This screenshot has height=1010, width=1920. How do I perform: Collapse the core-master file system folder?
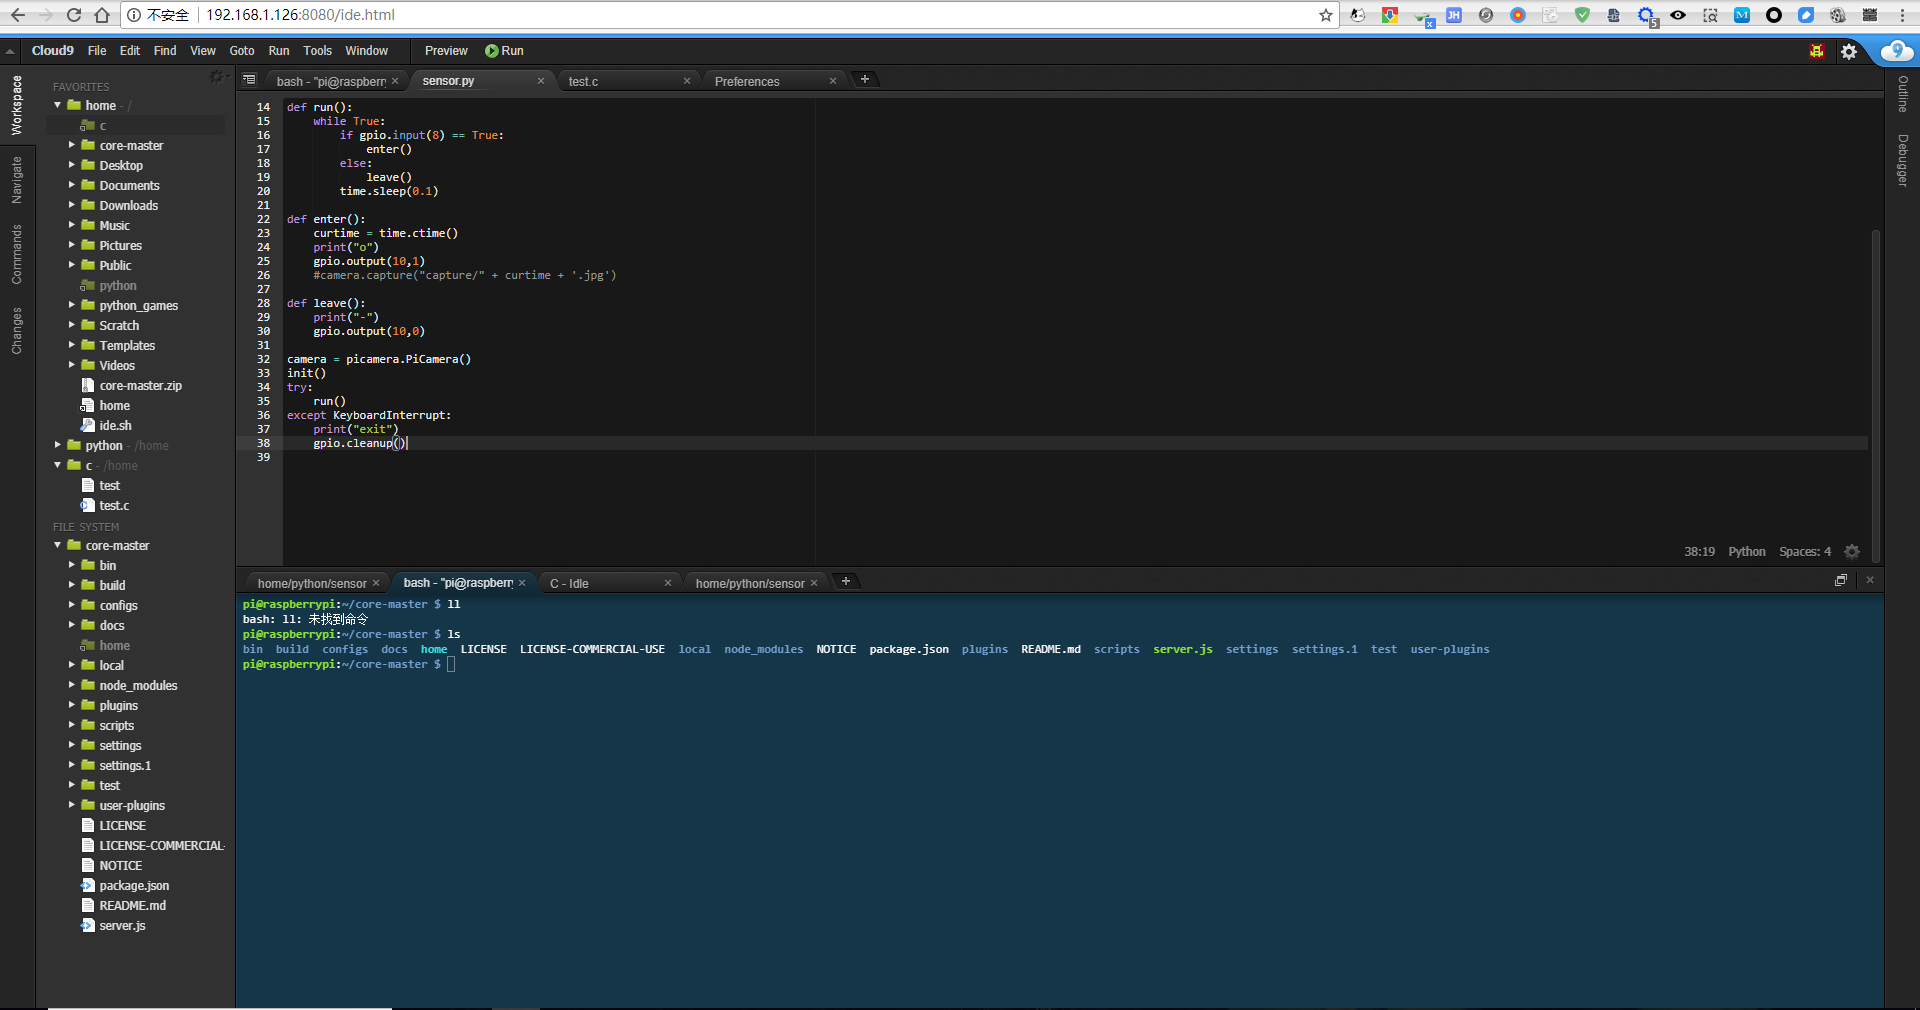[58, 545]
